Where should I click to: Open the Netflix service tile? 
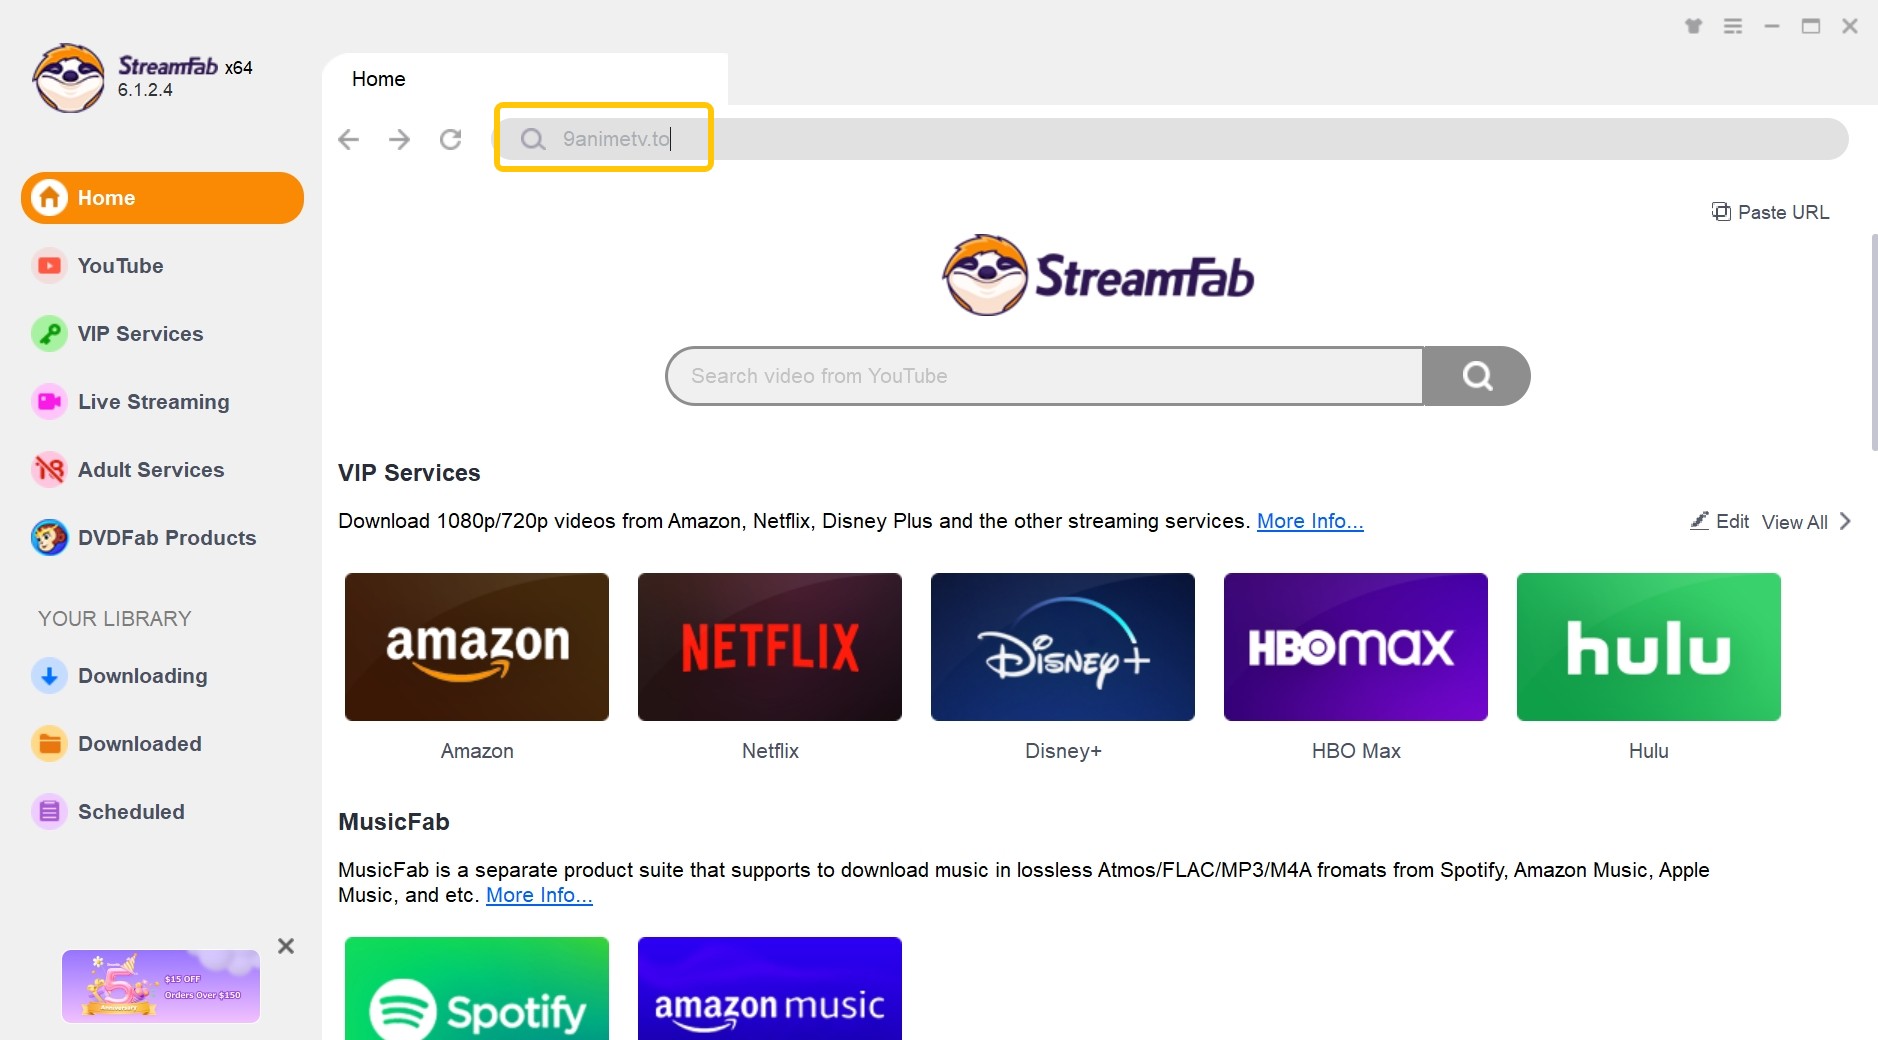pyautogui.click(x=770, y=647)
